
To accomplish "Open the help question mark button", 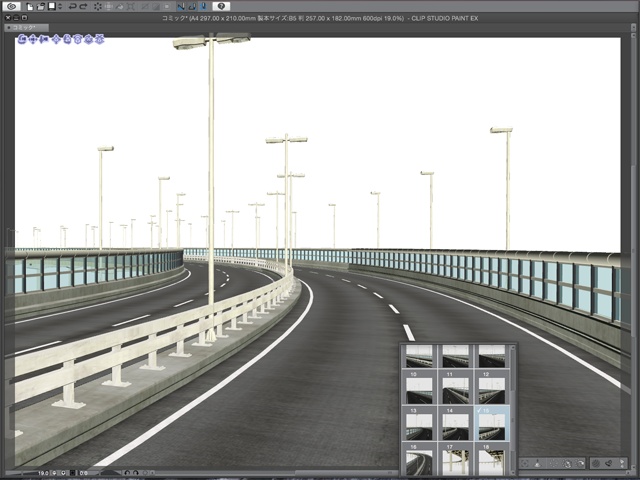I will coord(221,6).
